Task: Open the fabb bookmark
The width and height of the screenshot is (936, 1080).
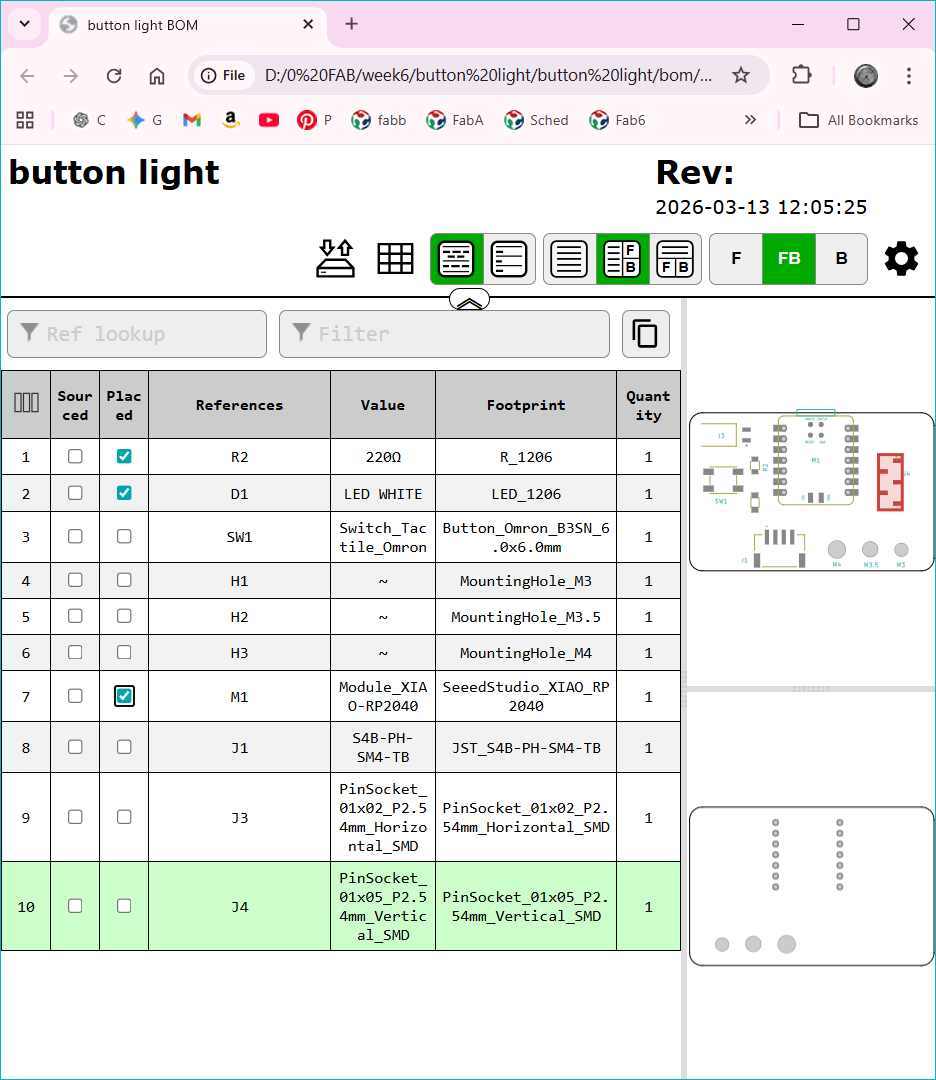Action: point(378,119)
